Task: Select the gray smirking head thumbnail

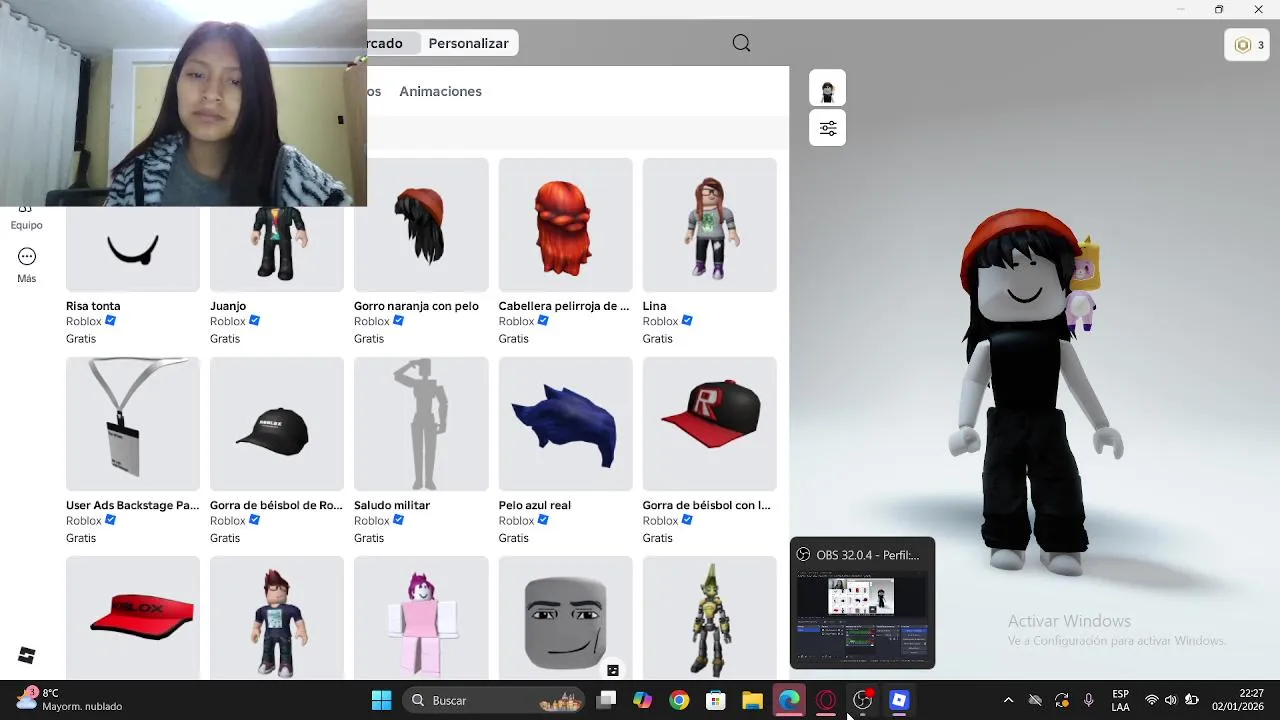Action: (565, 618)
